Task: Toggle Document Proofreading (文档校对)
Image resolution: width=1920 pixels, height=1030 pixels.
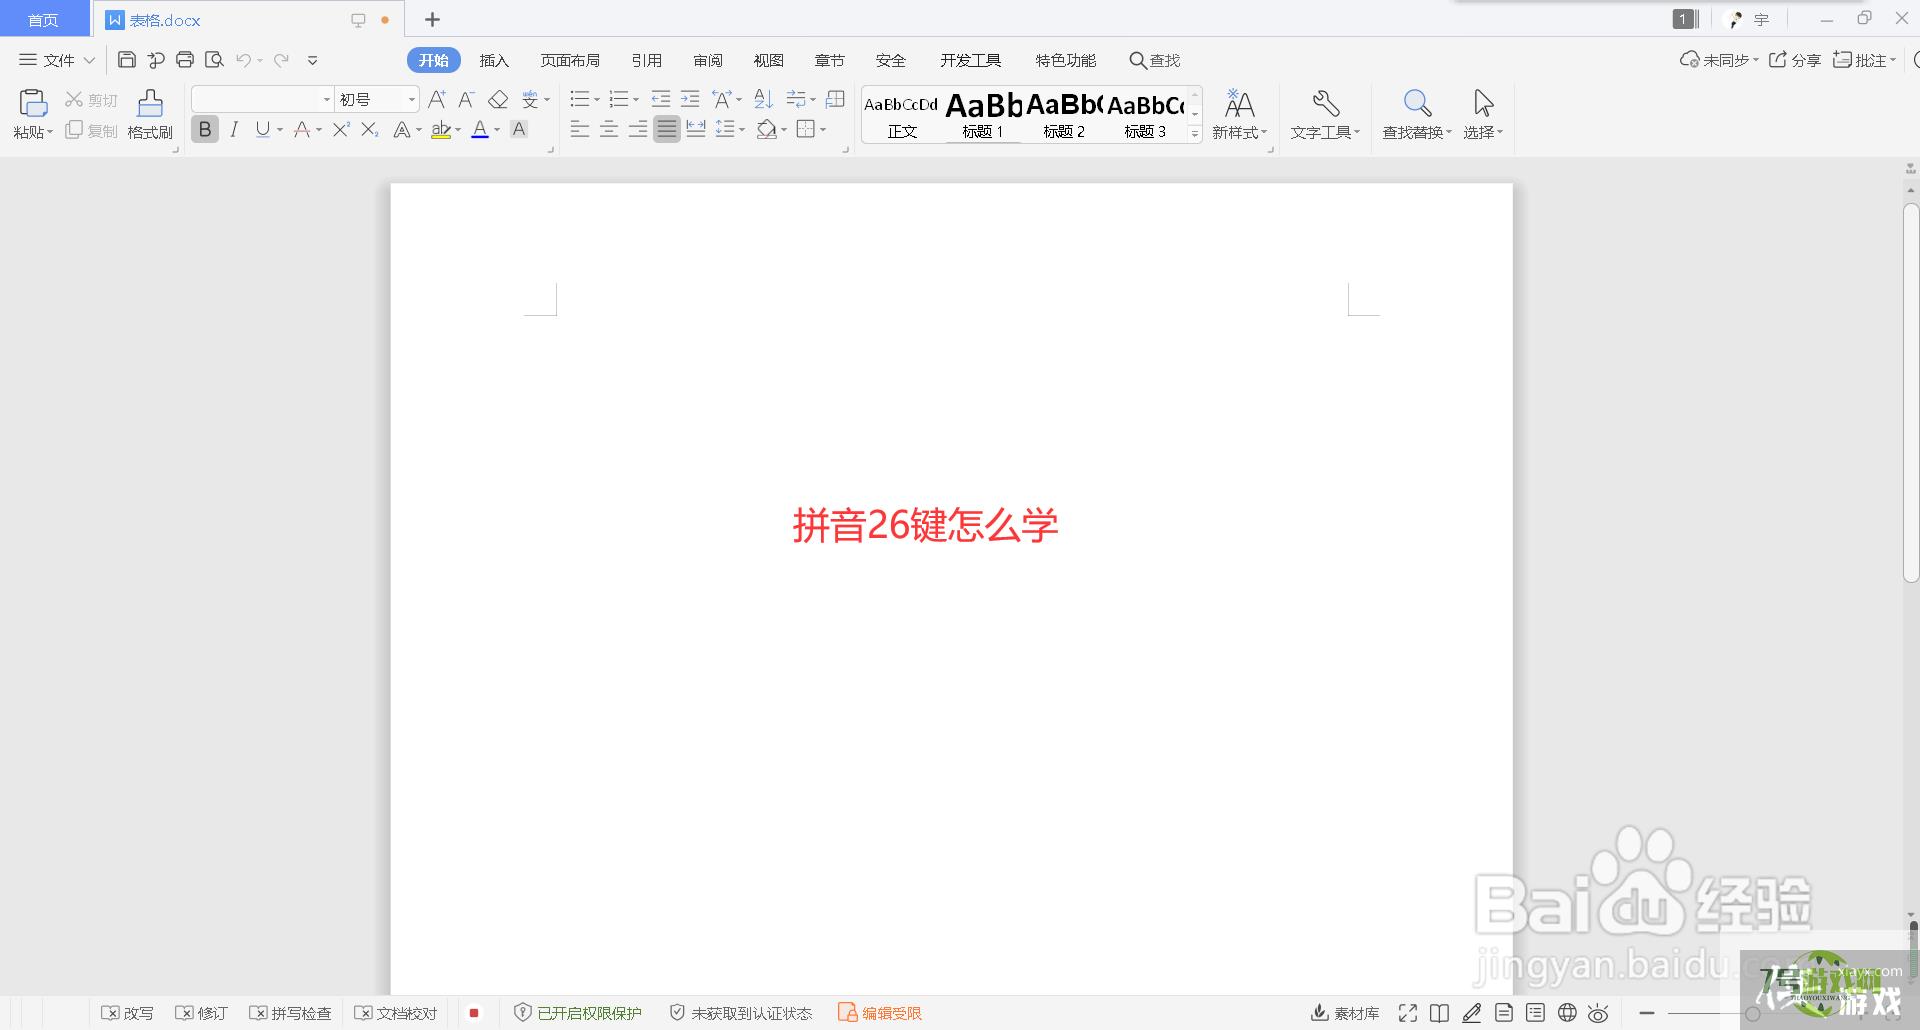Action: pos(396,1013)
